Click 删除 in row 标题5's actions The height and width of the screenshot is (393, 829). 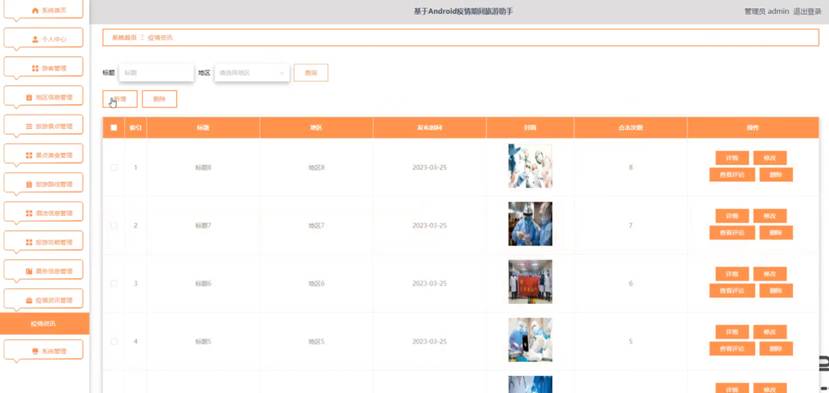[x=776, y=349]
